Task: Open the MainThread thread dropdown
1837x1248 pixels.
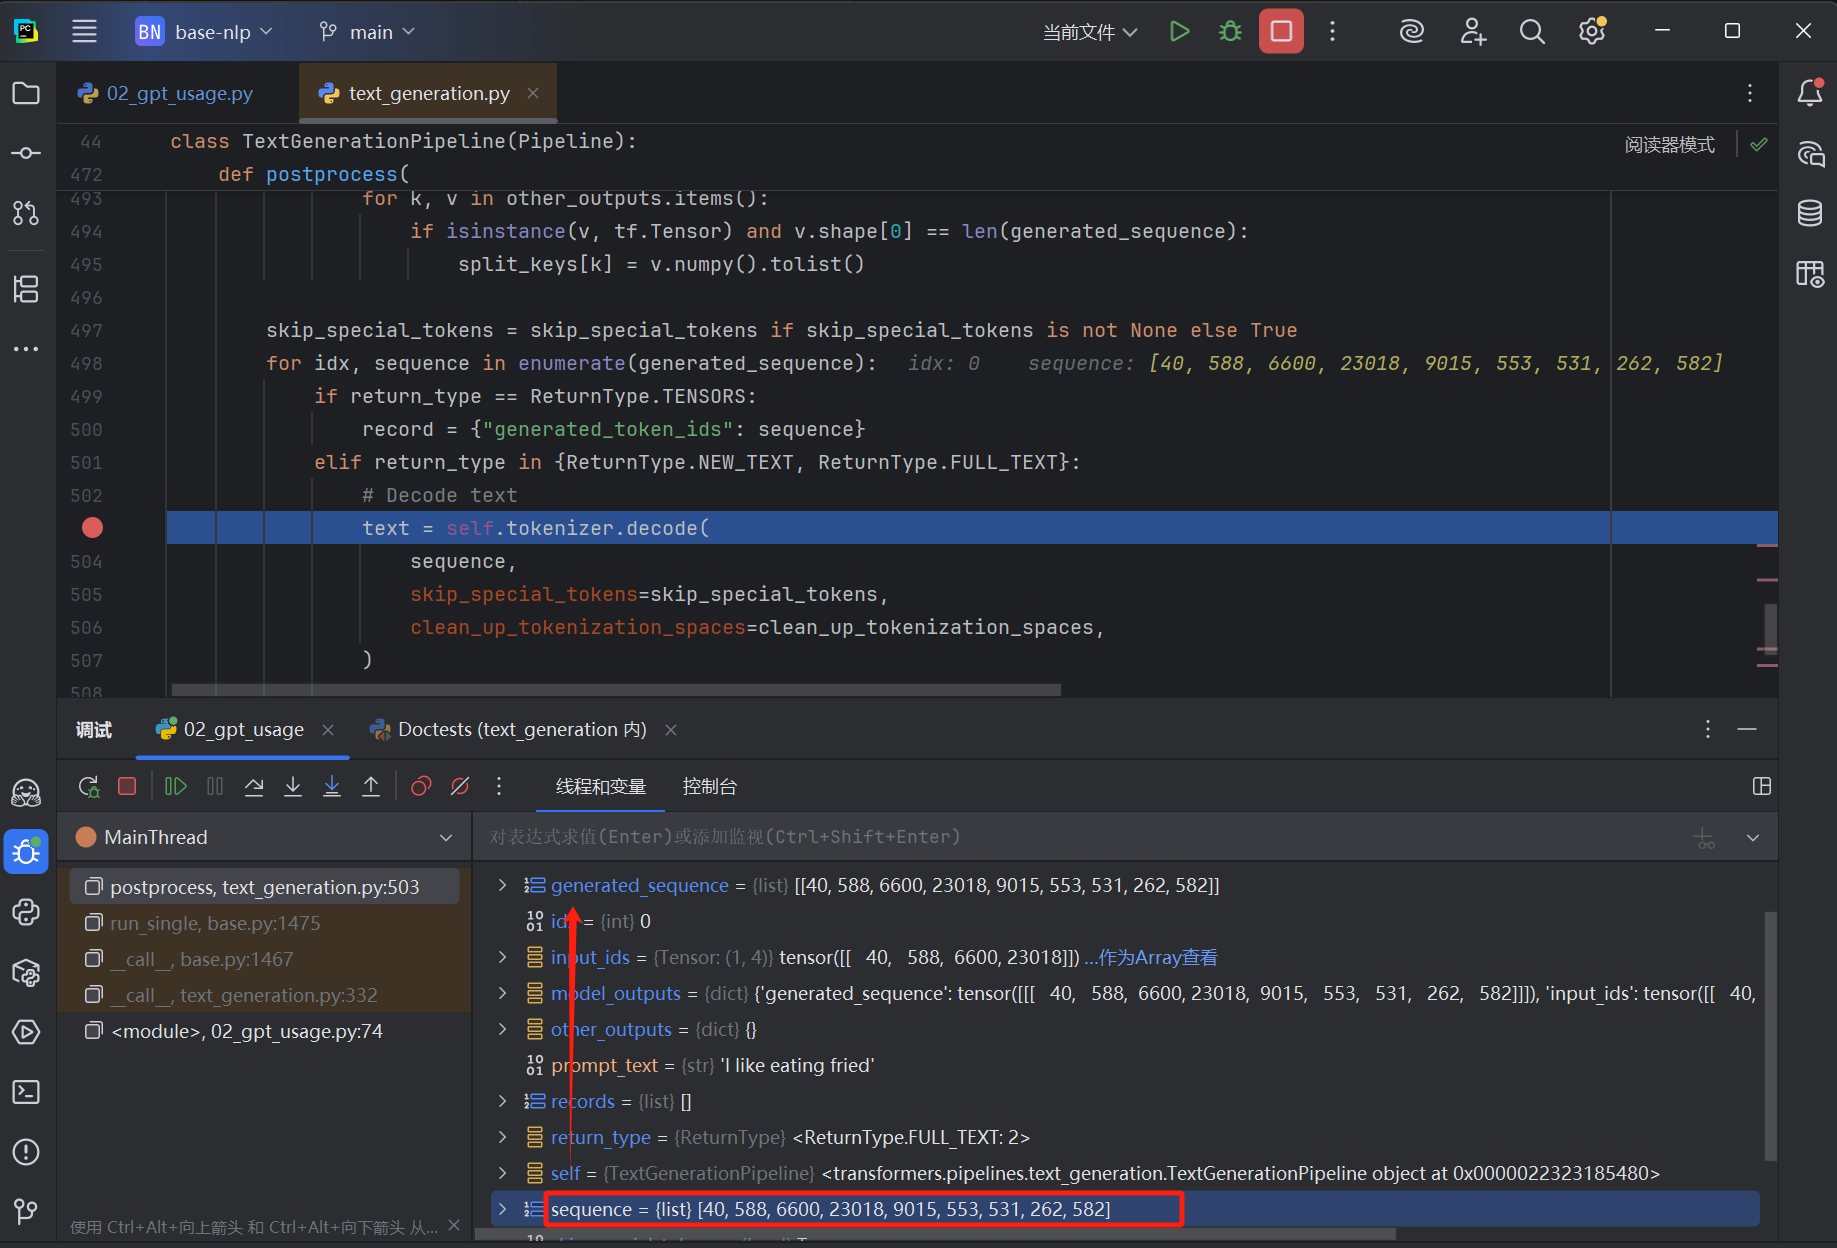Action: (446, 838)
